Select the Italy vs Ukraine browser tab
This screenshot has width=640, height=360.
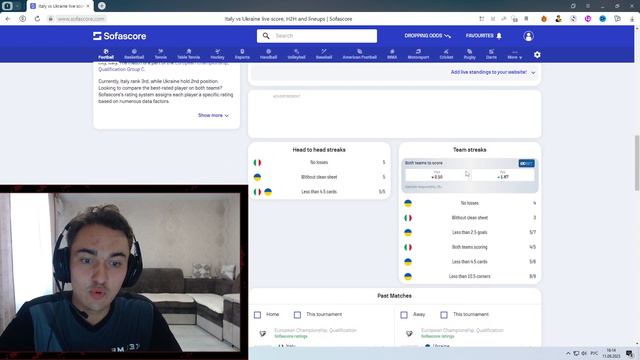pyautogui.click(x=60, y=6)
